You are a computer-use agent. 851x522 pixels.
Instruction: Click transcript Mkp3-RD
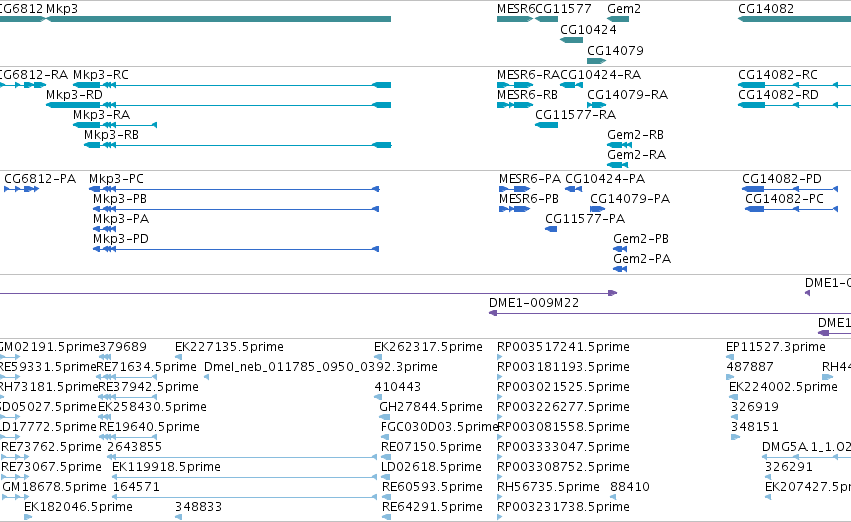point(219,105)
